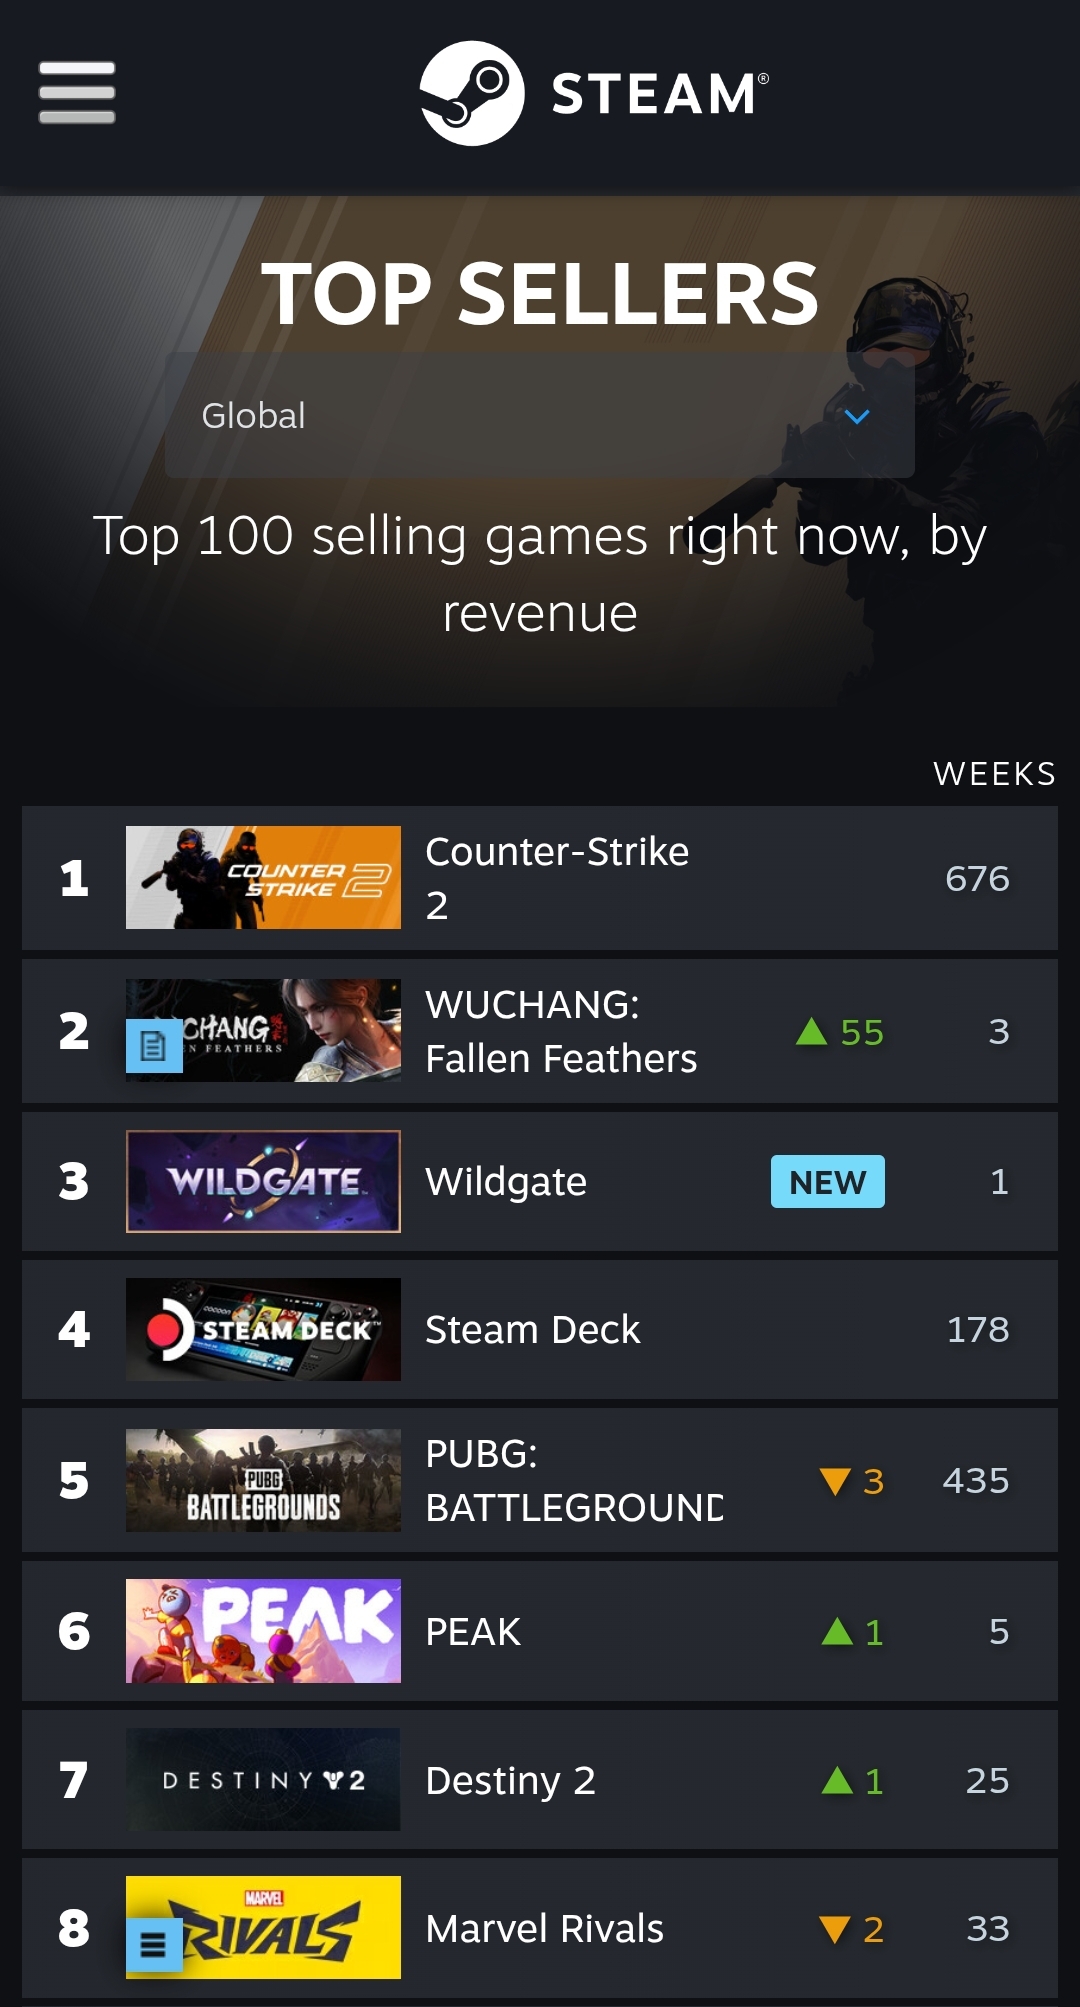Open the Wildgate game title link

(506, 1182)
